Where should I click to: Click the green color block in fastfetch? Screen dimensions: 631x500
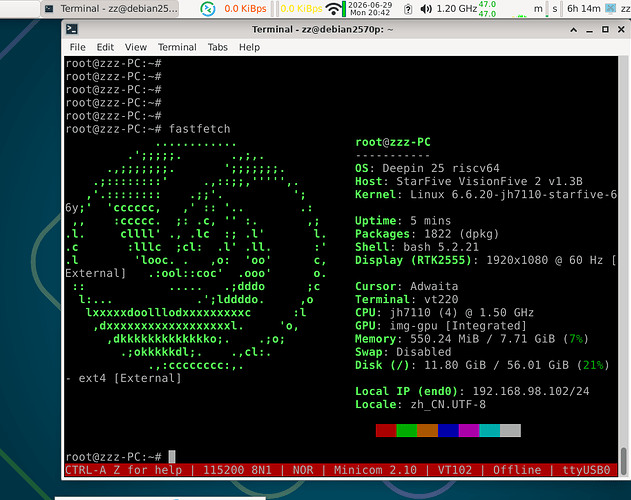(x=407, y=430)
